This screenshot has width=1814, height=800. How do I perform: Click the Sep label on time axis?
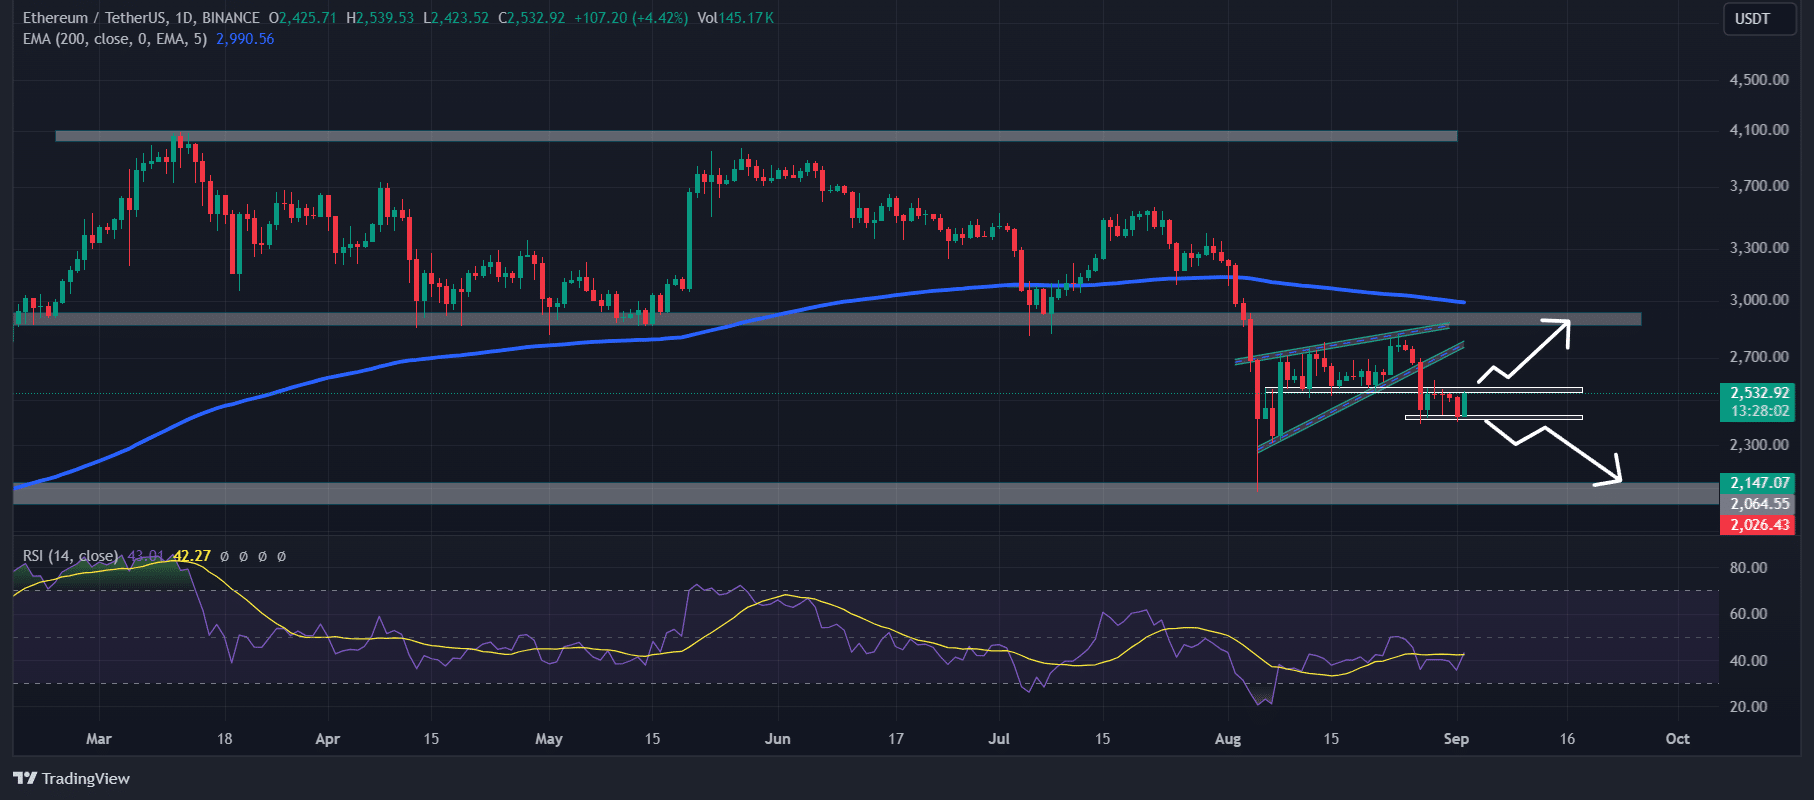(x=1456, y=739)
